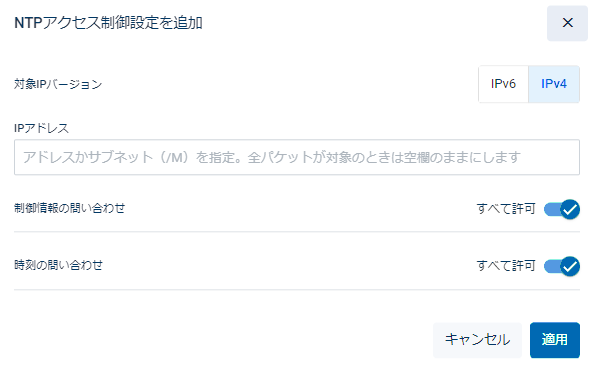Apply settings with the 適用 button
This screenshot has width=593, height=371.
[x=554, y=340]
